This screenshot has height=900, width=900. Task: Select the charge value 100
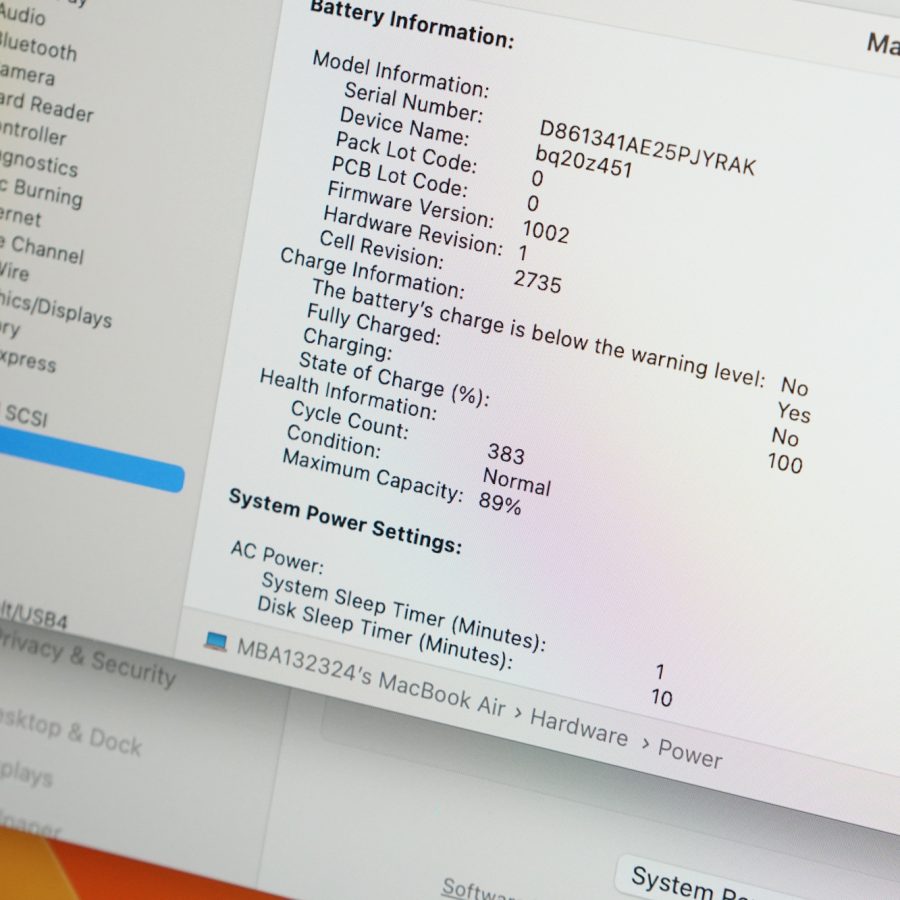785,463
